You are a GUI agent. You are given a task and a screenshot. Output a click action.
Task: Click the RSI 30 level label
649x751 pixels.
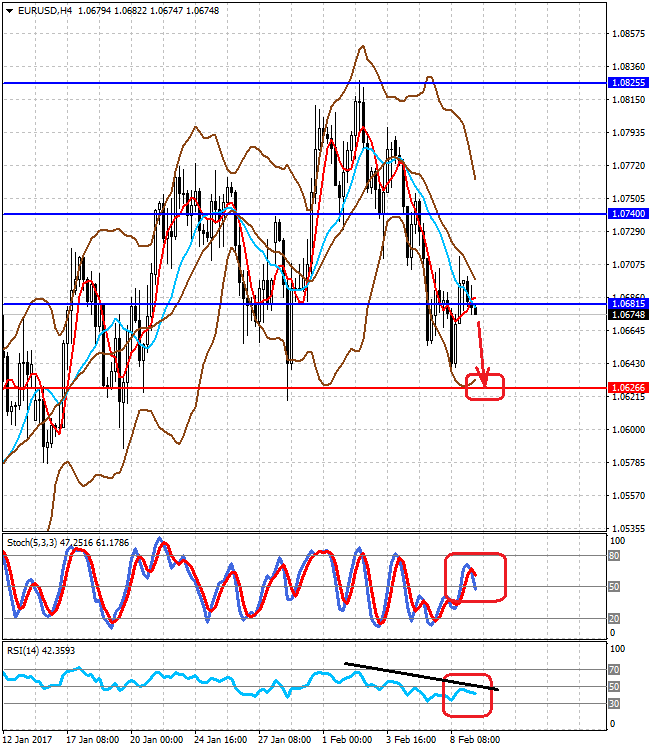point(614,704)
